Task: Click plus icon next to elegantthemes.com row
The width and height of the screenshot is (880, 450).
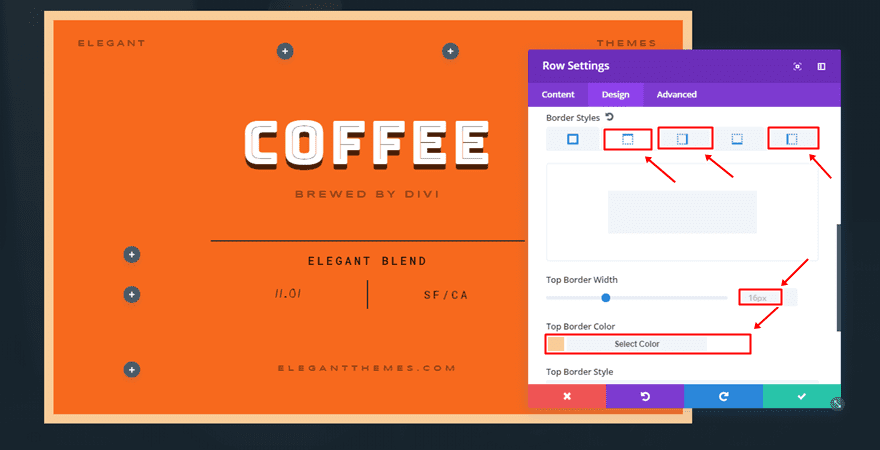Action: click(131, 370)
